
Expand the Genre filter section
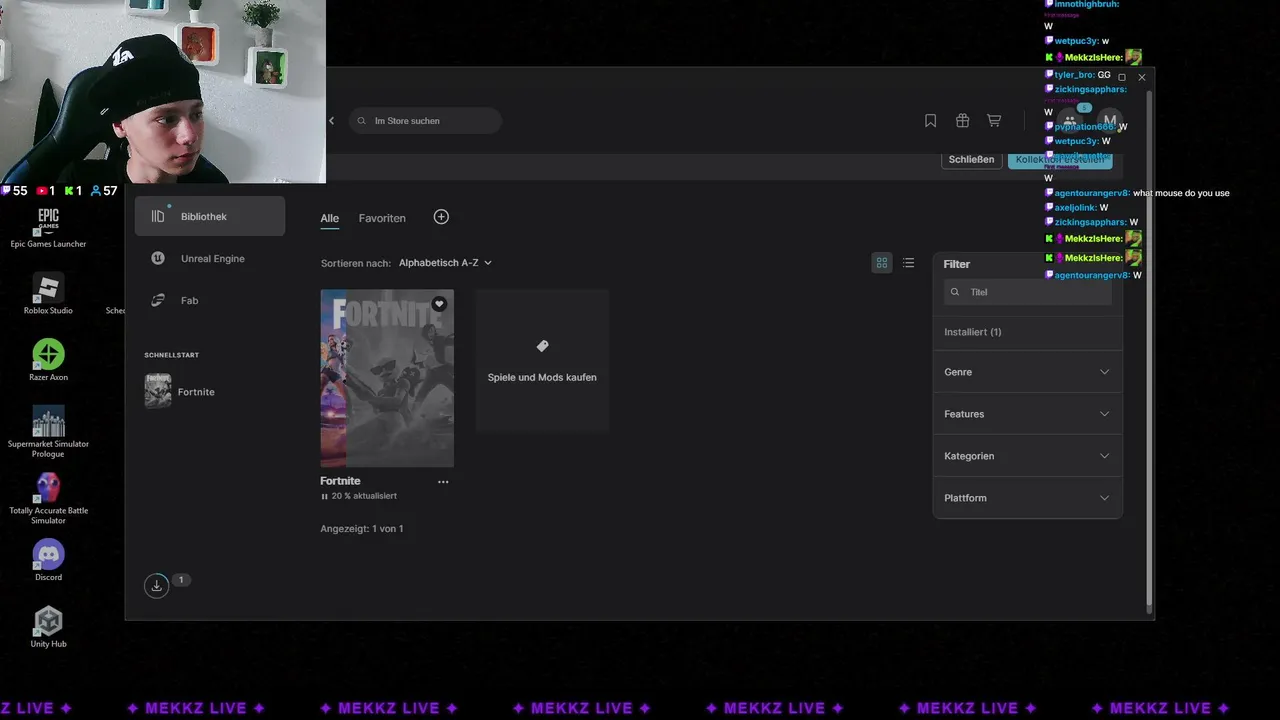click(1027, 372)
